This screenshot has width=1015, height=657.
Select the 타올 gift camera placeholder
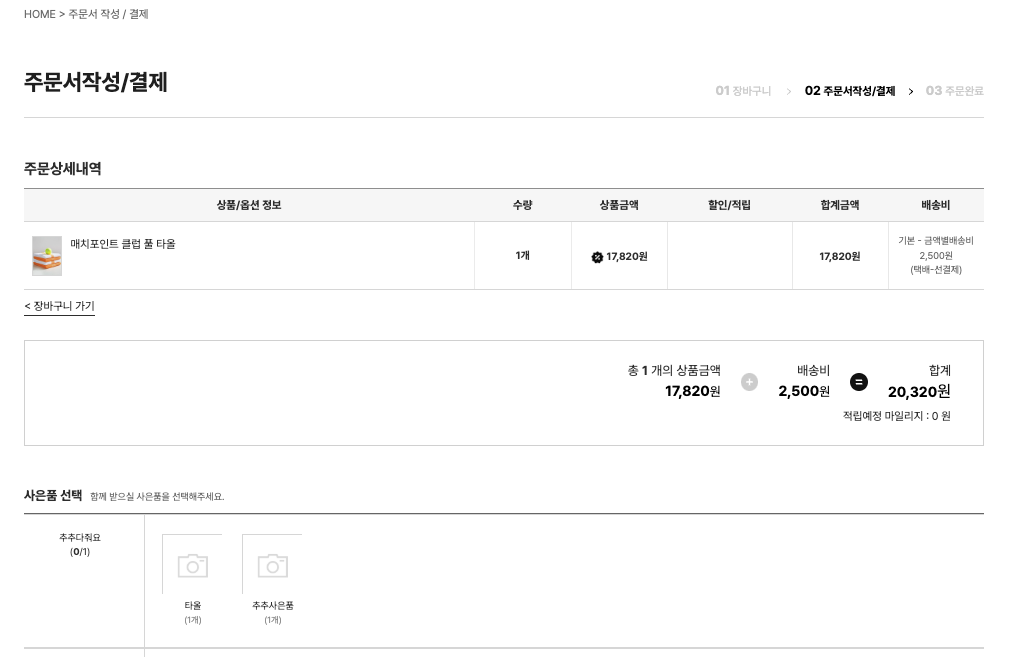[x=192, y=565]
